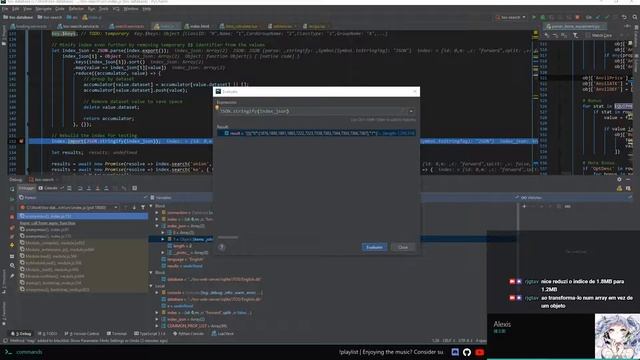The width and height of the screenshot is (640, 360).
Task: Click the red Stop button in the top toolbar
Action: pyautogui.click(x=577, y=17)
